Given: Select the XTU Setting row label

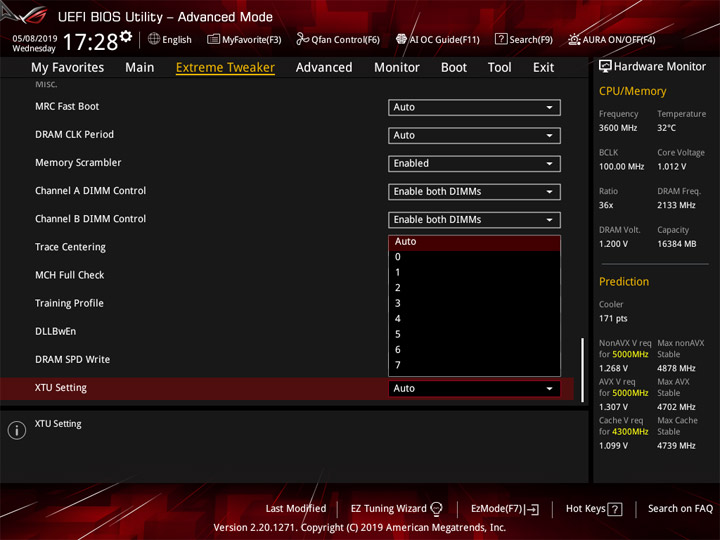Looking at the screenshot, I should pos(61,388).
